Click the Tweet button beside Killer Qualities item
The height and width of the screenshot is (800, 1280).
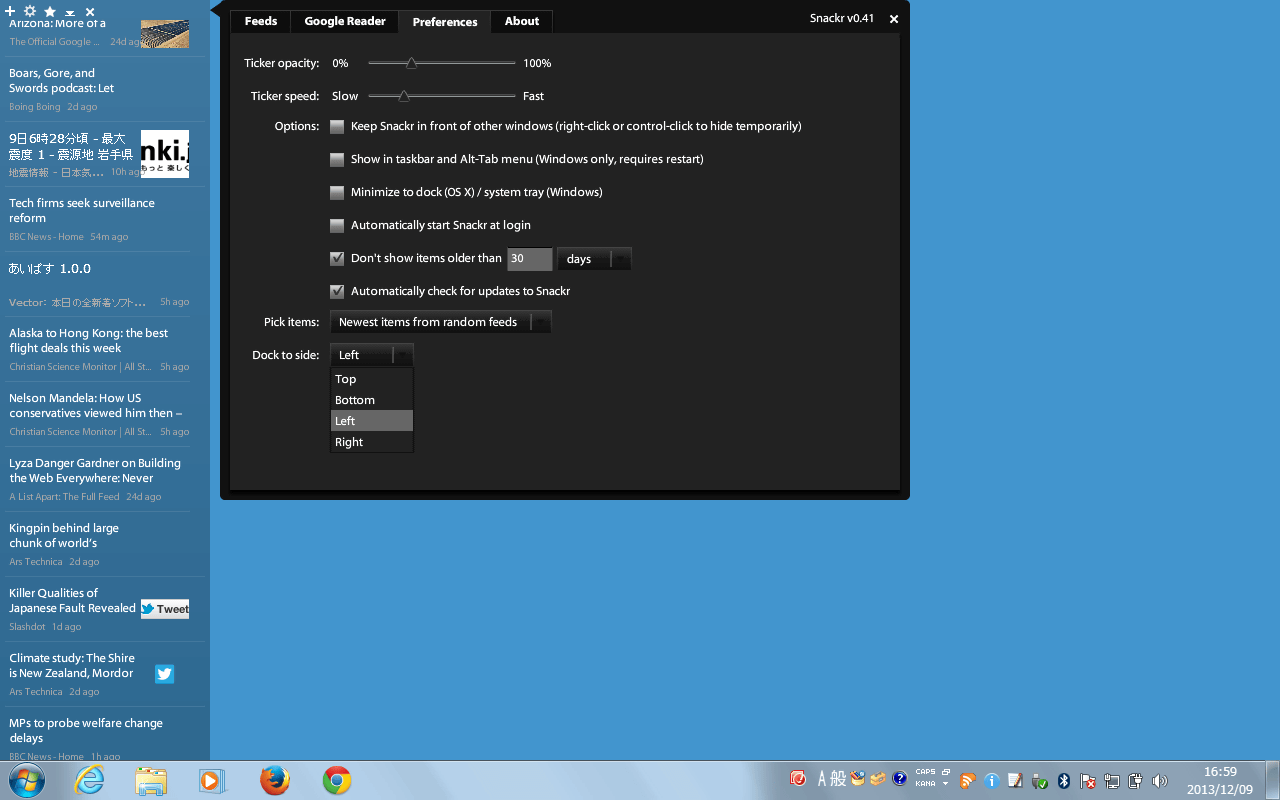[165, 609]
